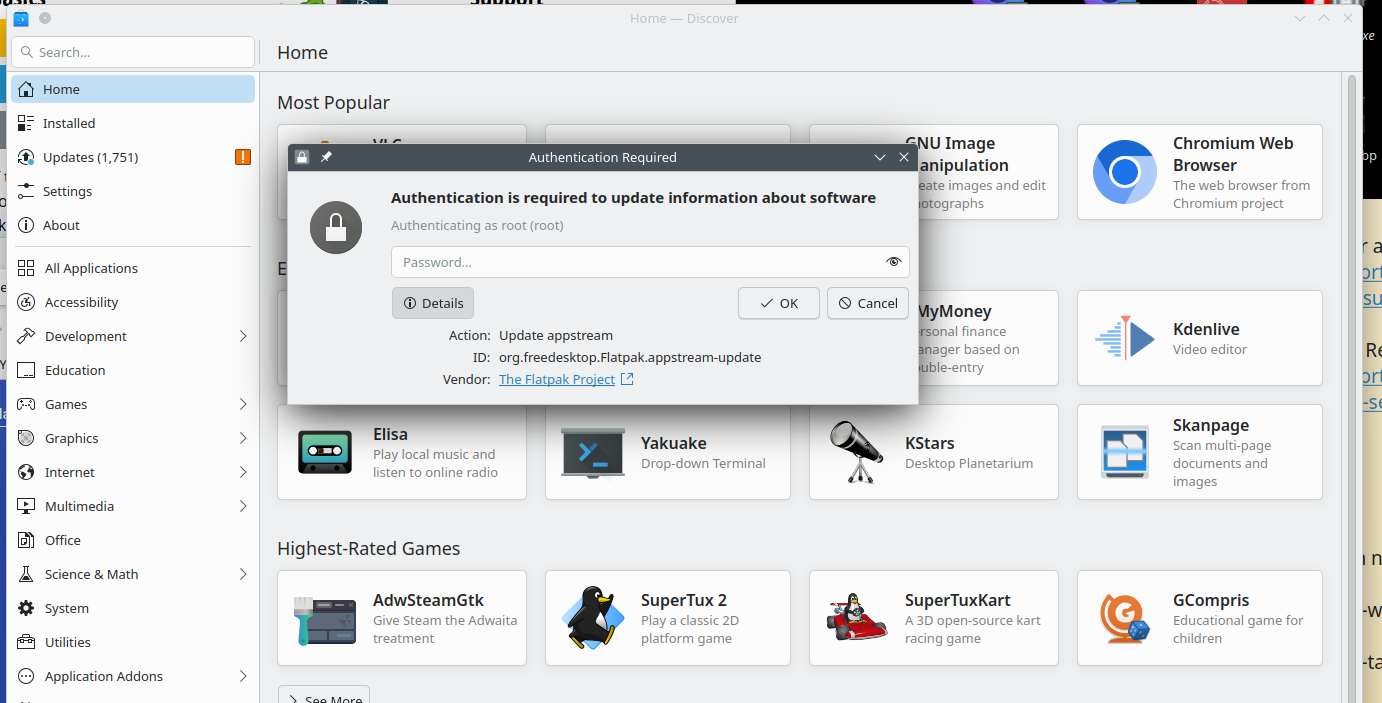
Task: Toggle the Details button in dialog
Action: pyautogui.click(x=433, y=303)
